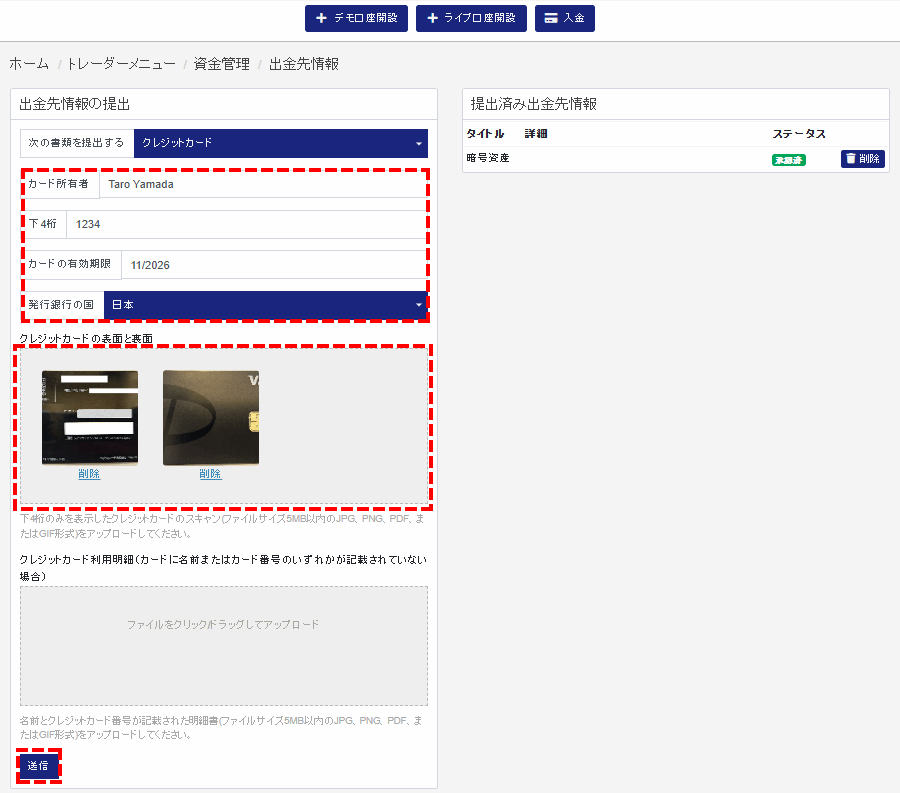Image resolution: width=900 pixels, height=793 pixels.
Task: Click the タイトル column header
Action: tap(485, 134)
